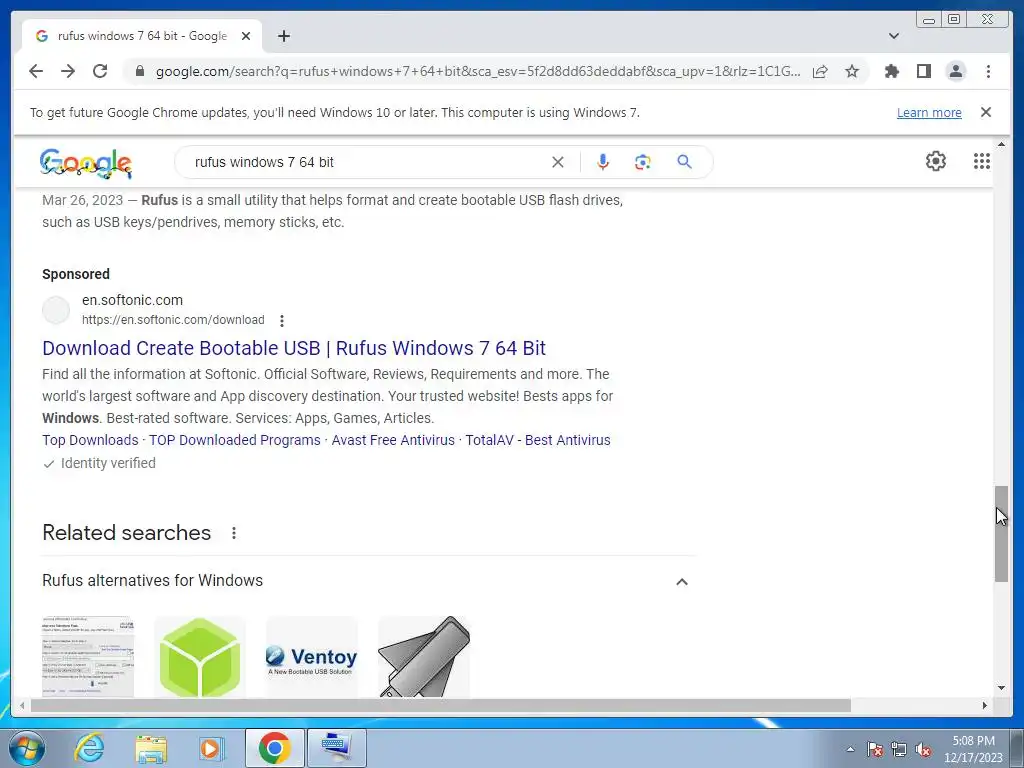
Task: Click the vertical page scrollbar thumb
Action: (x=1001, y=534)
